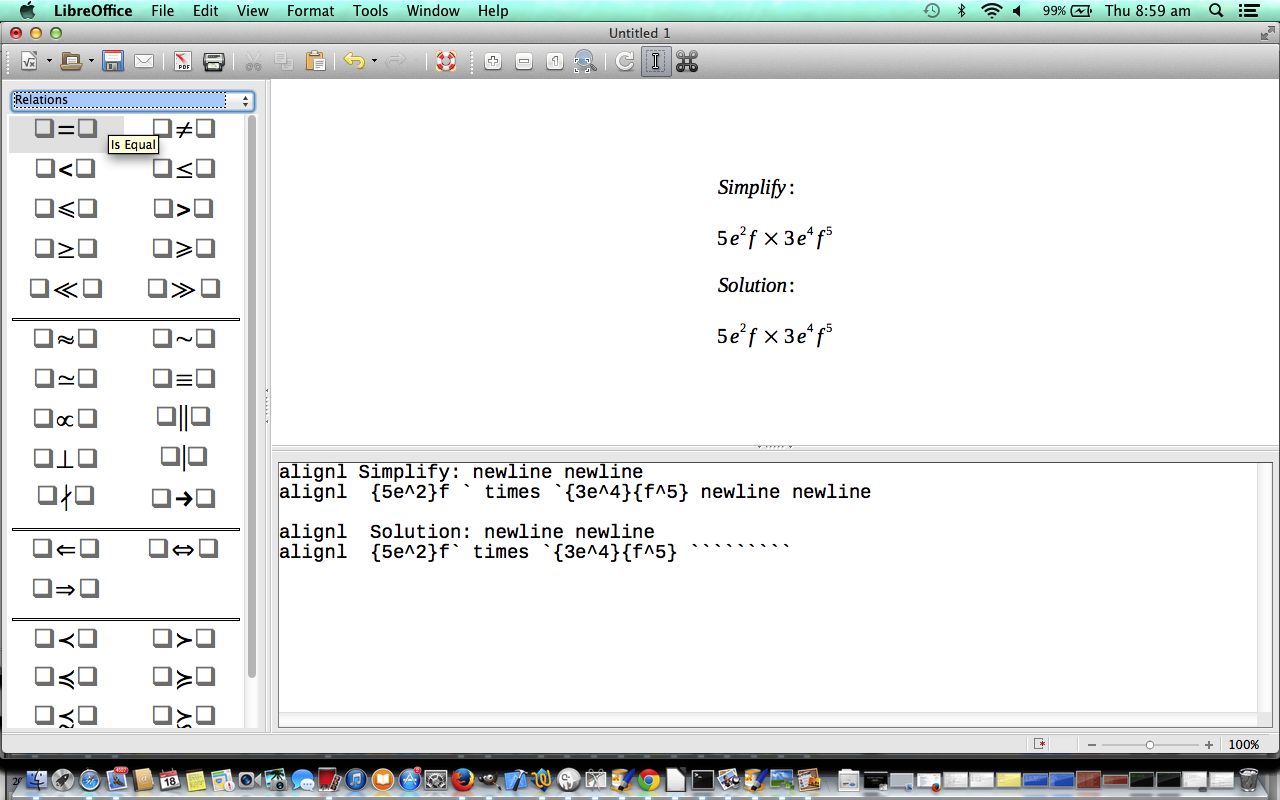The image size is (1280, 800).
Task: Insert the Does Not Divide relation
Action: tap(66, 497)
